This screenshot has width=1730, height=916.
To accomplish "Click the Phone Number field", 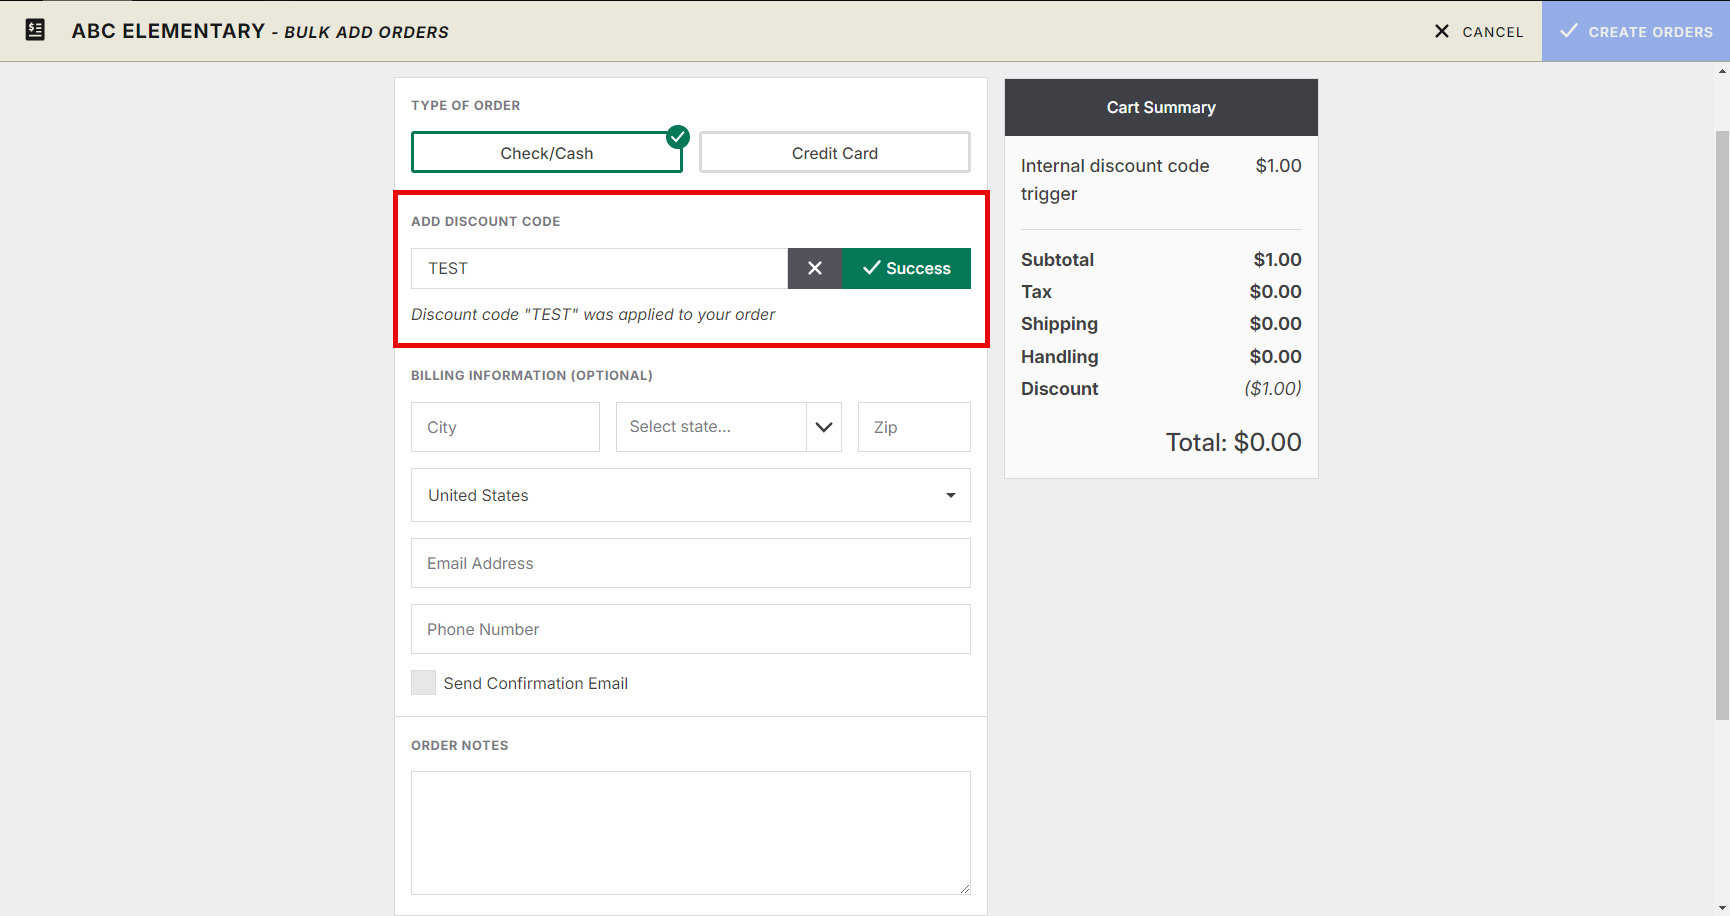I will (x=690, y=629).
